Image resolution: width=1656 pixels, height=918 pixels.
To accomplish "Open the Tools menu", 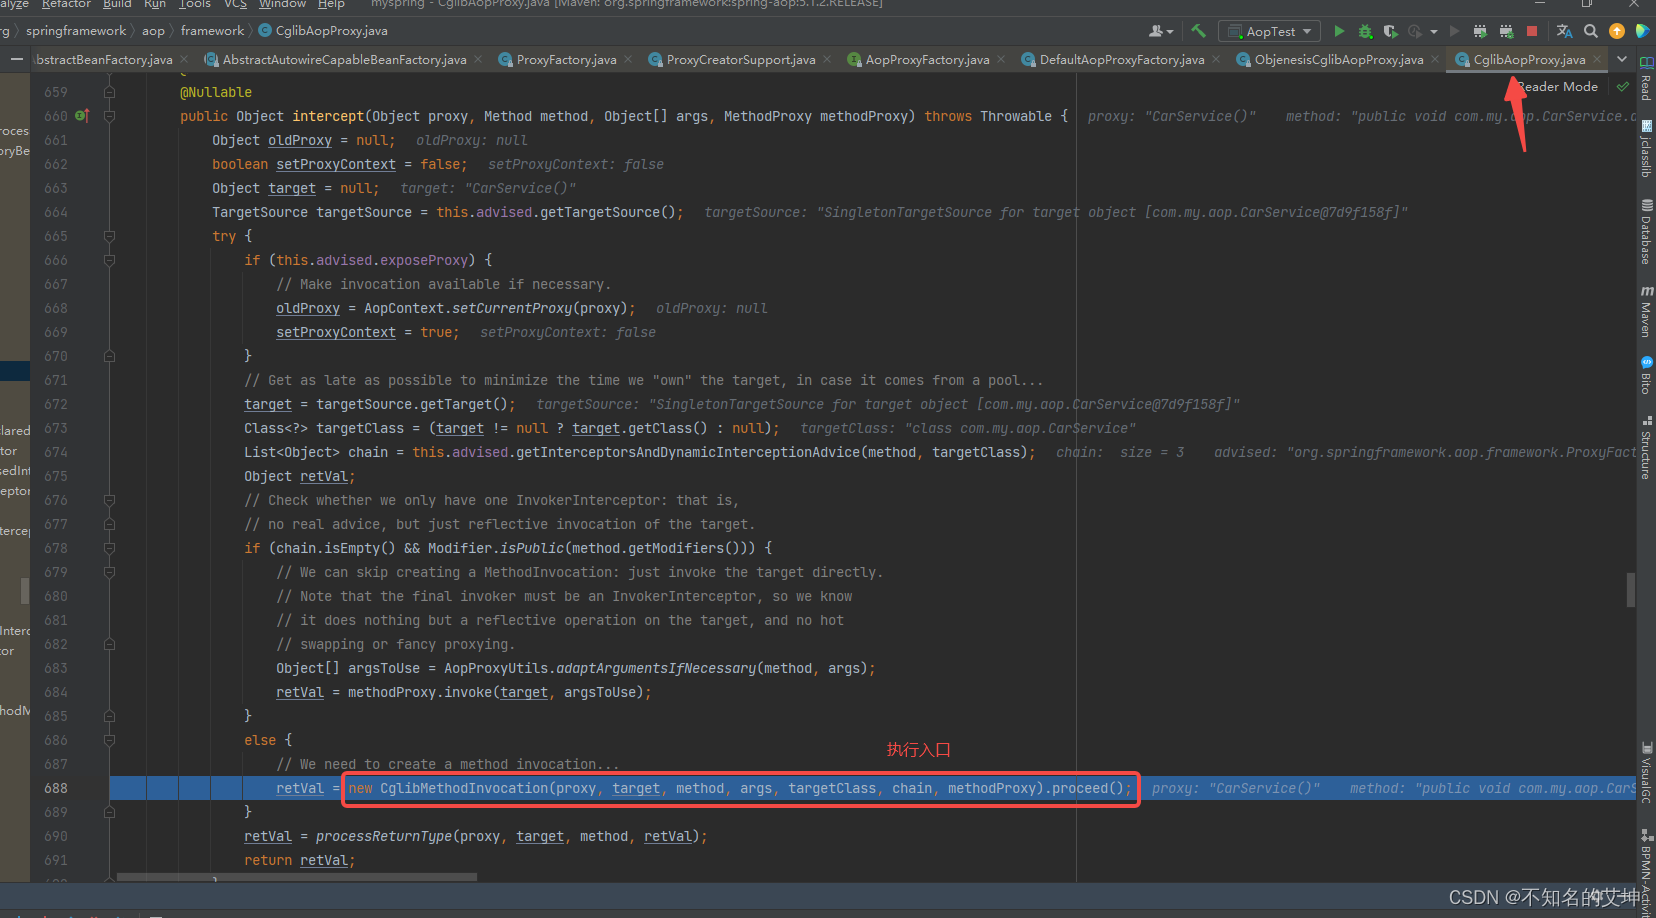I will pos(195,4).
